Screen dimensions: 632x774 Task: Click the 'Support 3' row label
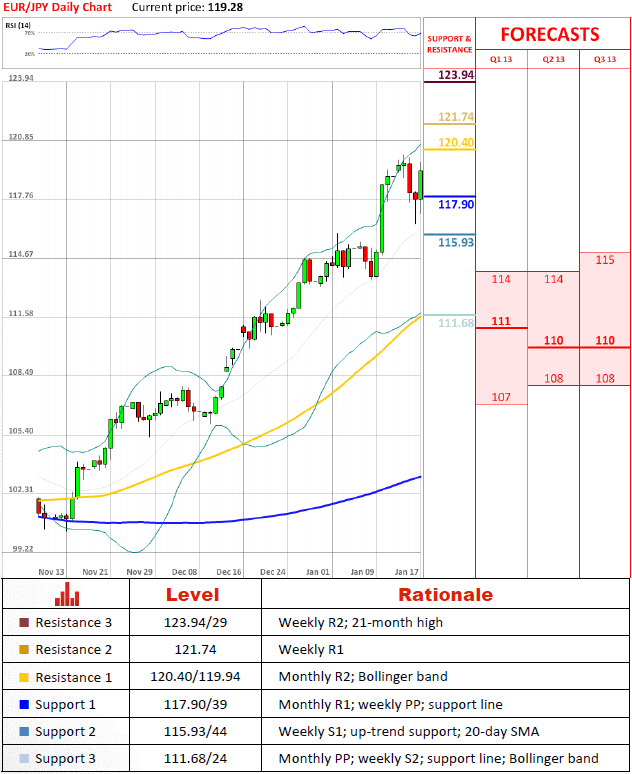point(65,759)
